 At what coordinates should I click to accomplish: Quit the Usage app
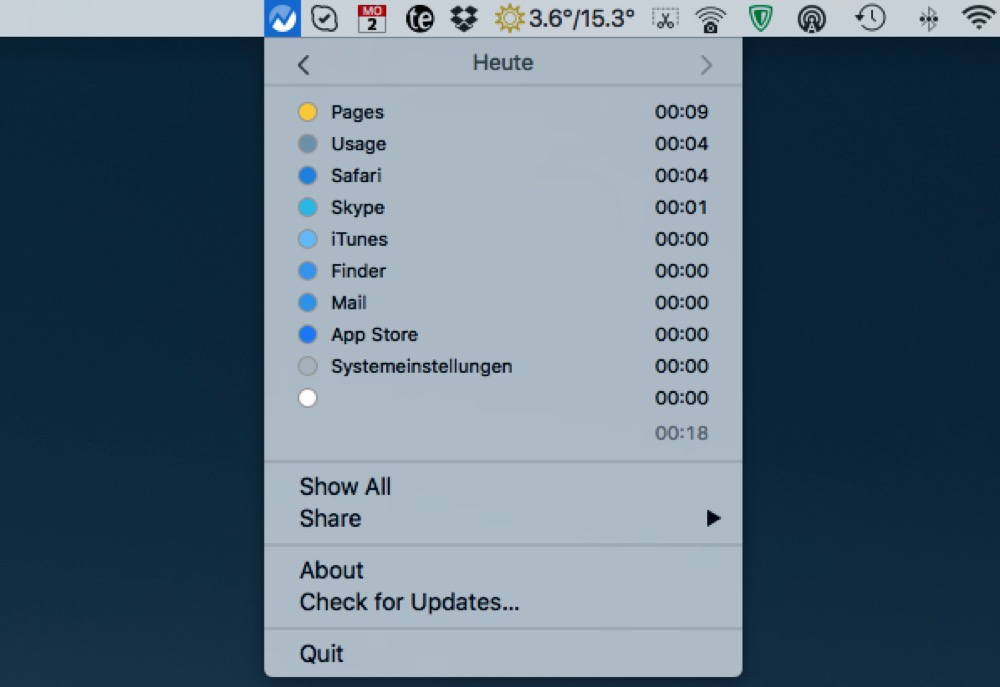click(321, 654)
